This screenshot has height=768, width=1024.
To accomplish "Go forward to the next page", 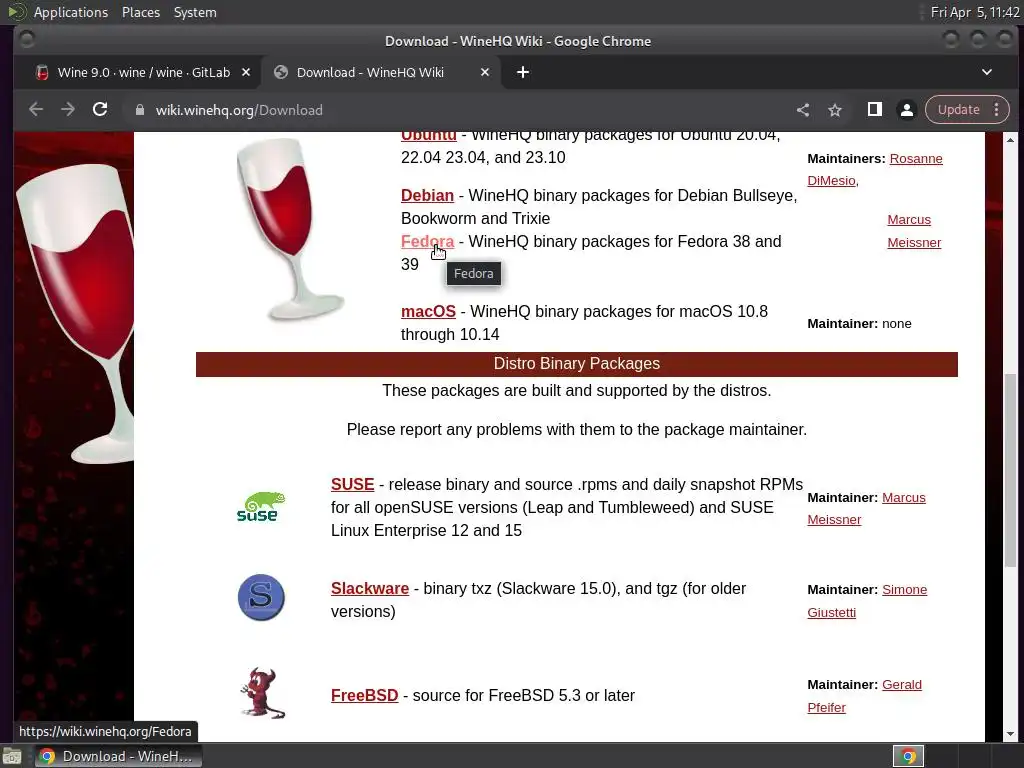I will [x=68, y=110].
